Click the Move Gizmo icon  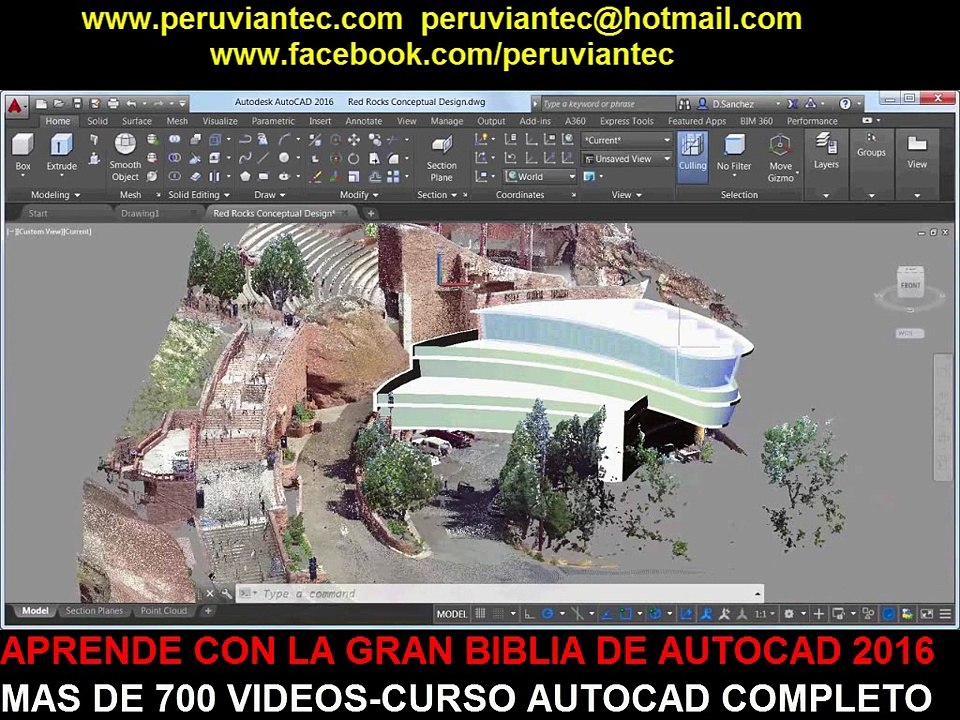click(781, 158)
